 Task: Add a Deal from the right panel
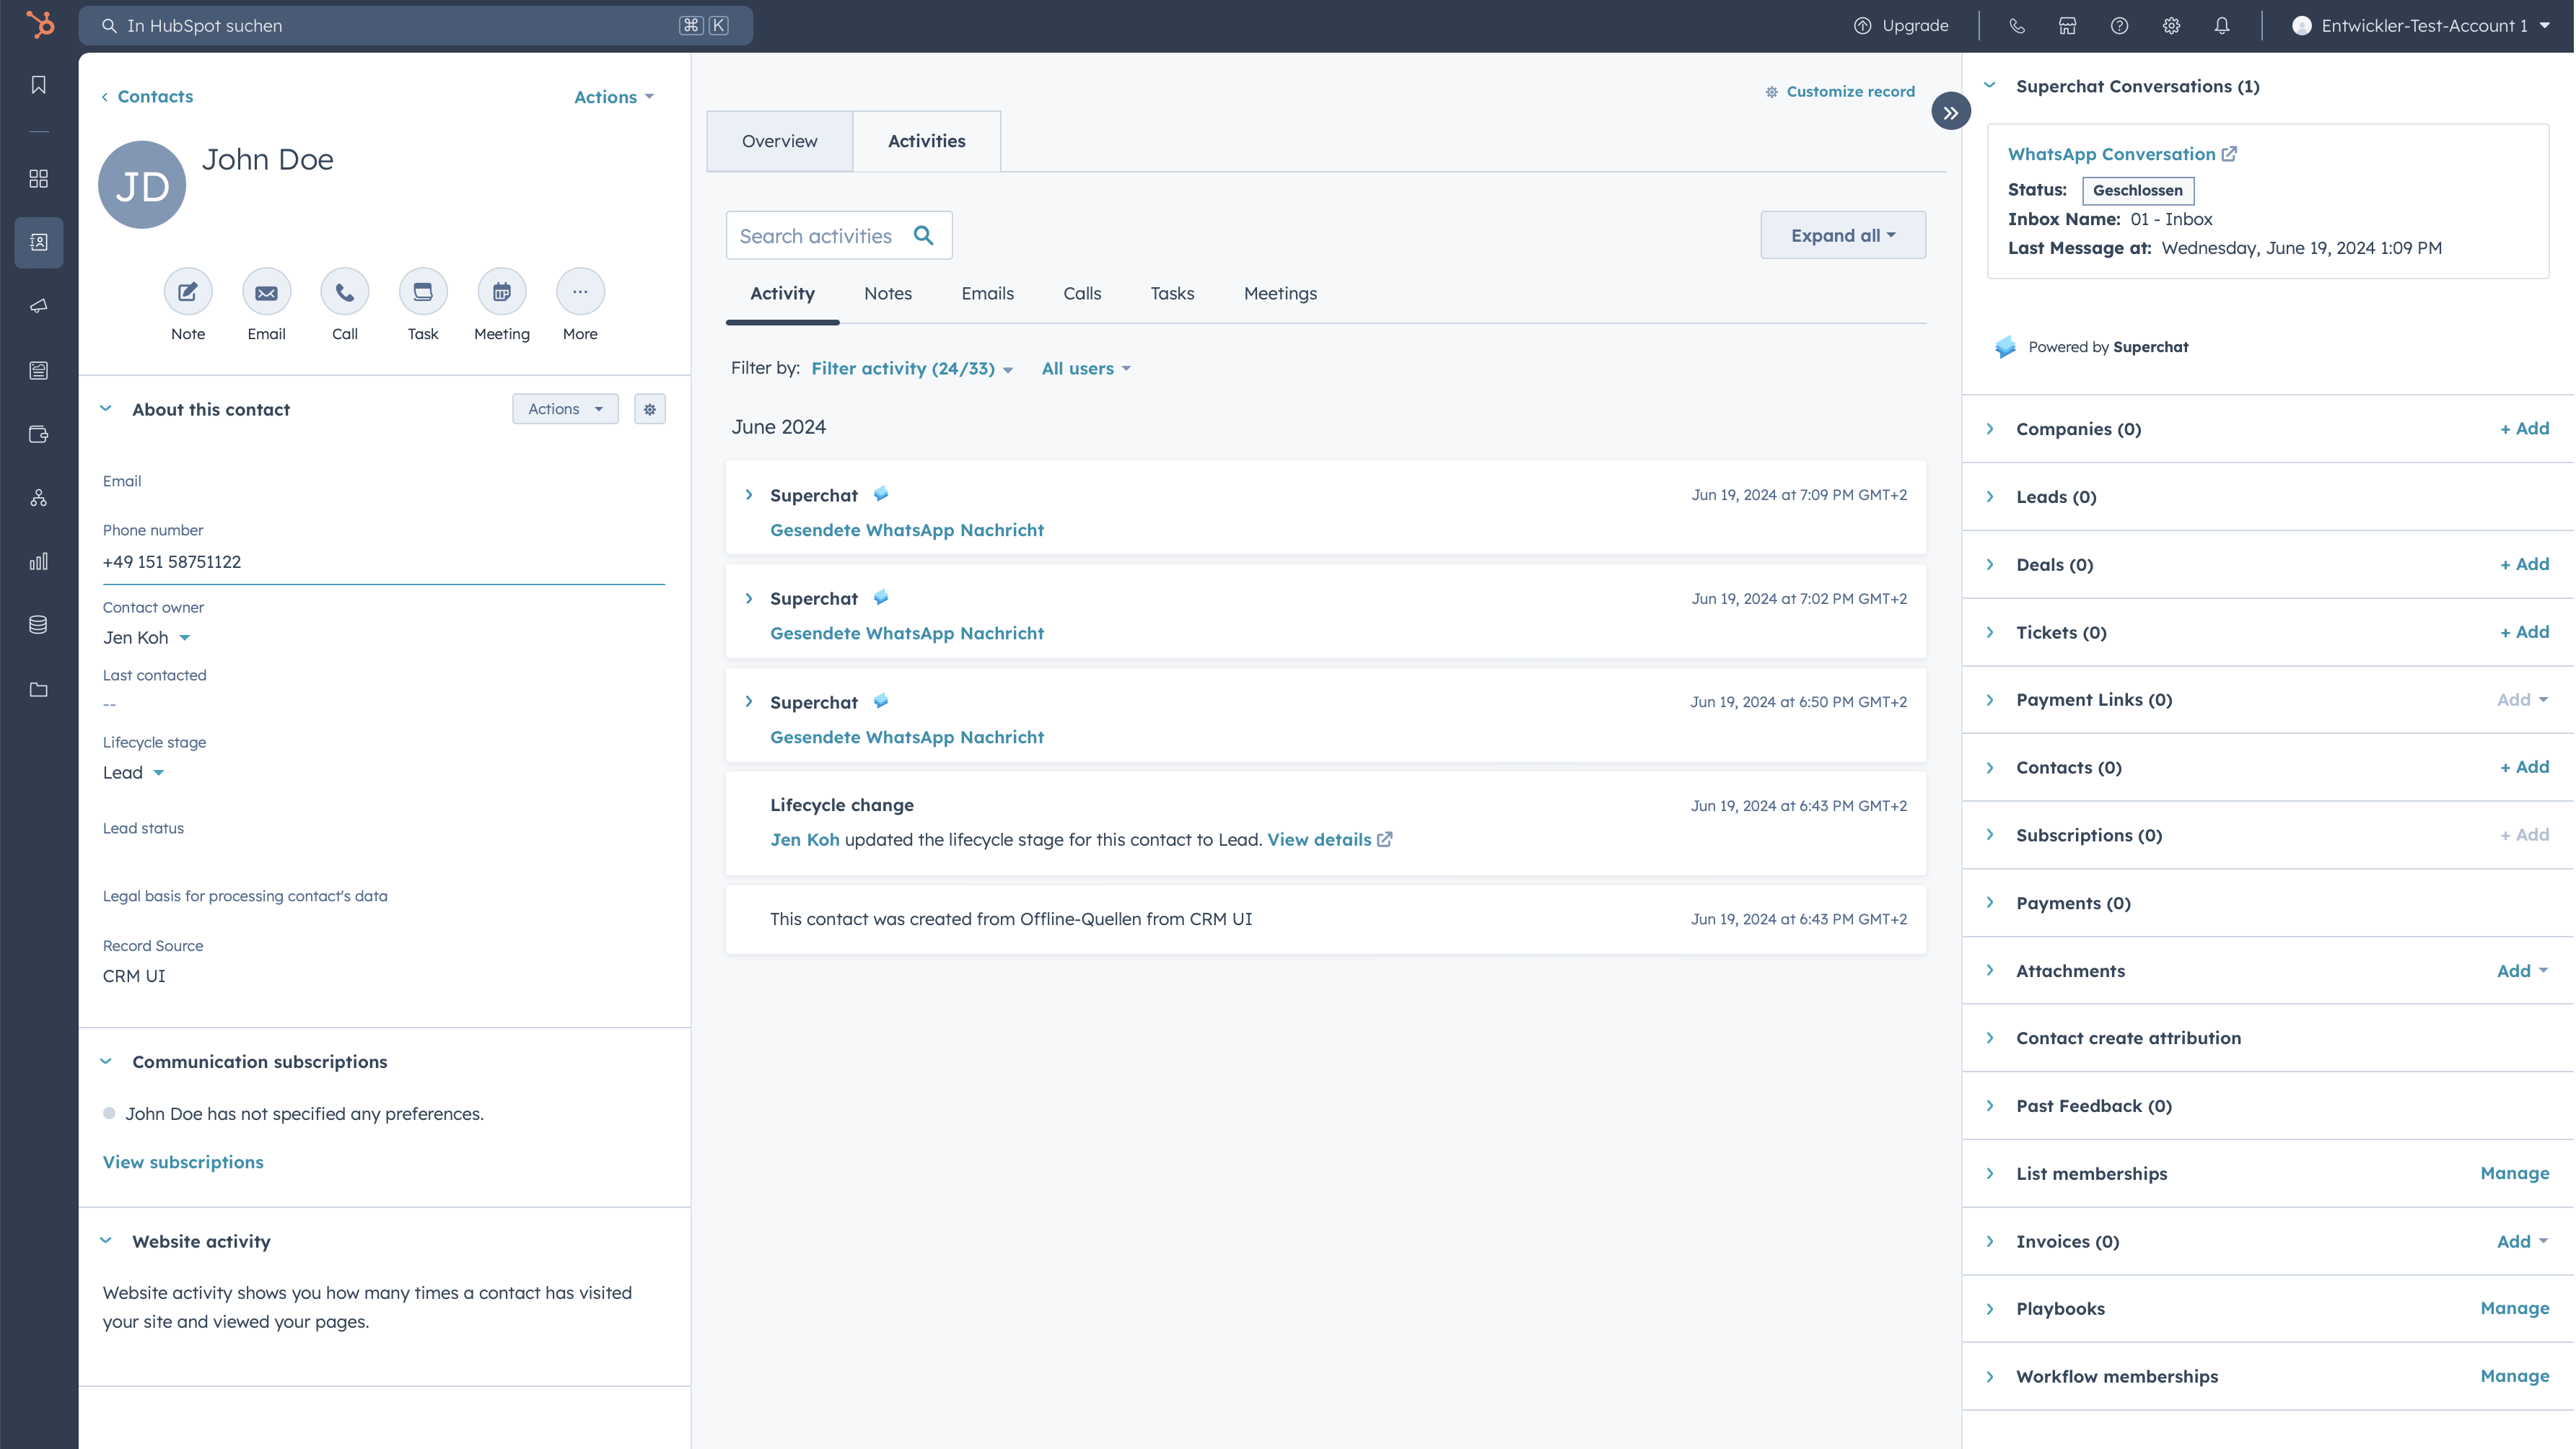tap(2525, 563)
